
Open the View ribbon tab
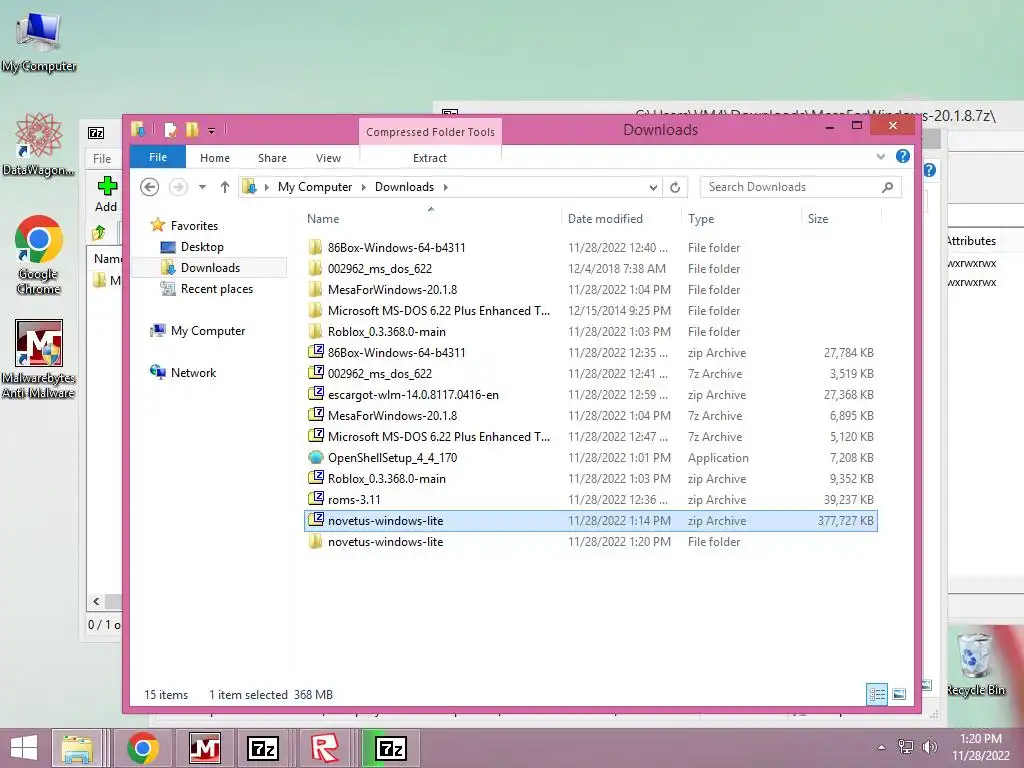[x=328, y=158]
